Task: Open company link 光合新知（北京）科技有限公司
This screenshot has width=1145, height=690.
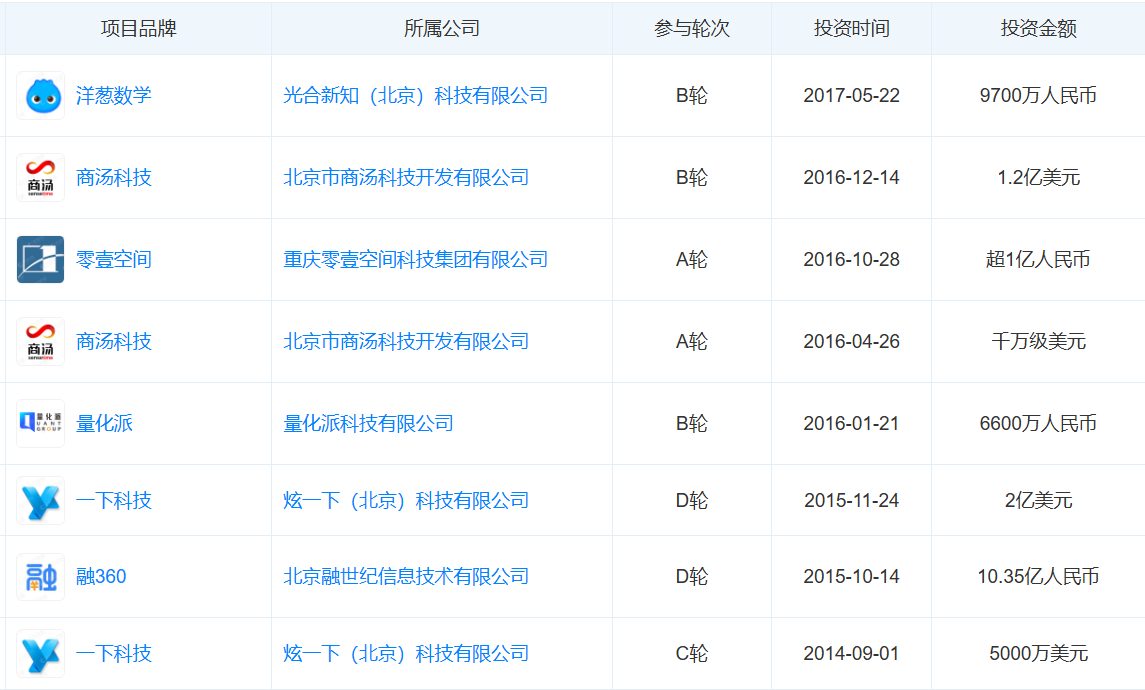Action: pos(416,96)
